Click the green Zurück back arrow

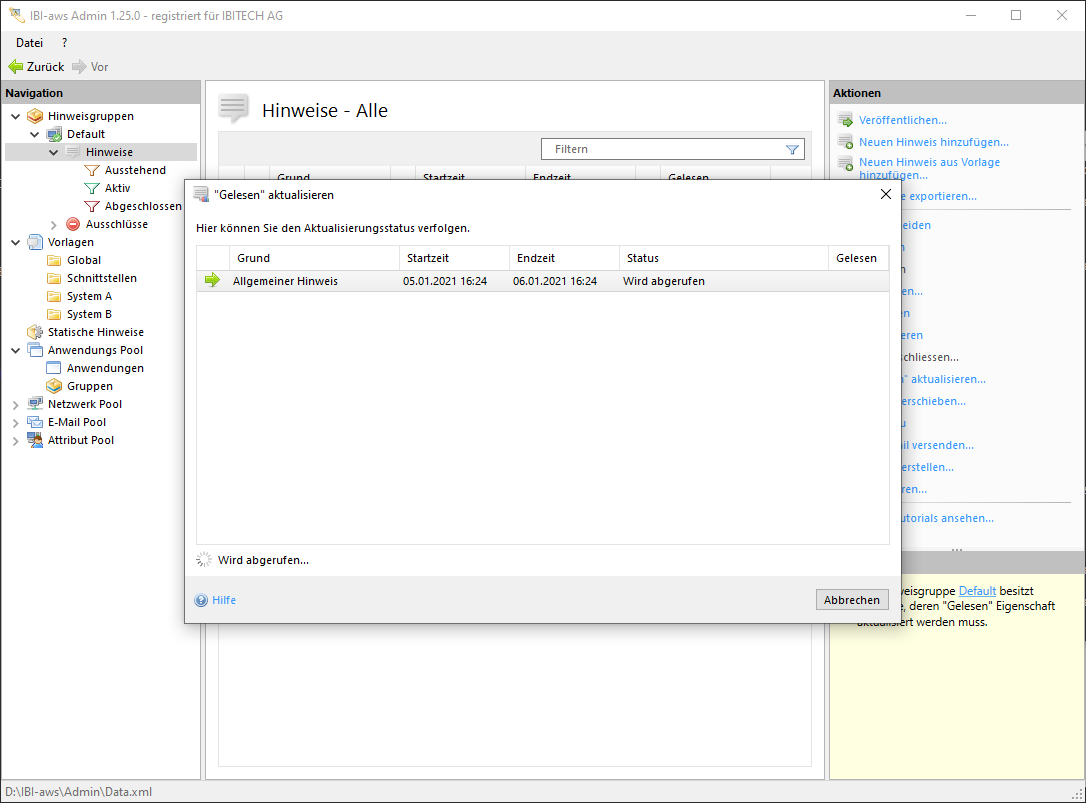tap(15, 67)
